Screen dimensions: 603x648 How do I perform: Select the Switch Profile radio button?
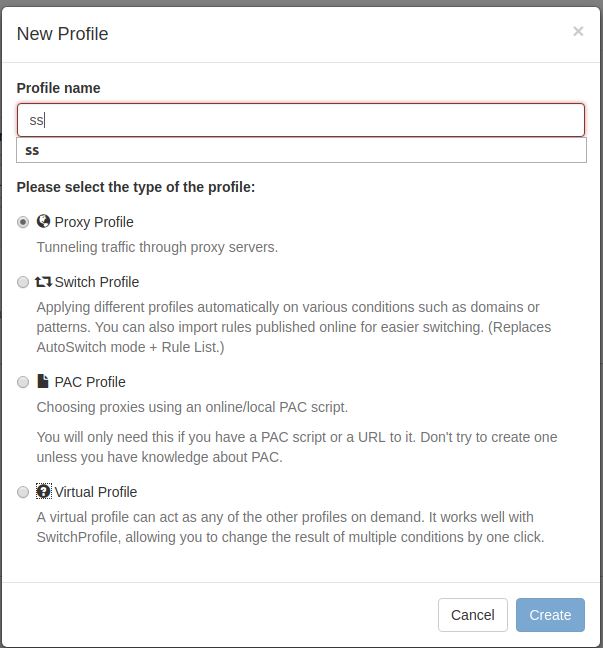tap(23, 282)
